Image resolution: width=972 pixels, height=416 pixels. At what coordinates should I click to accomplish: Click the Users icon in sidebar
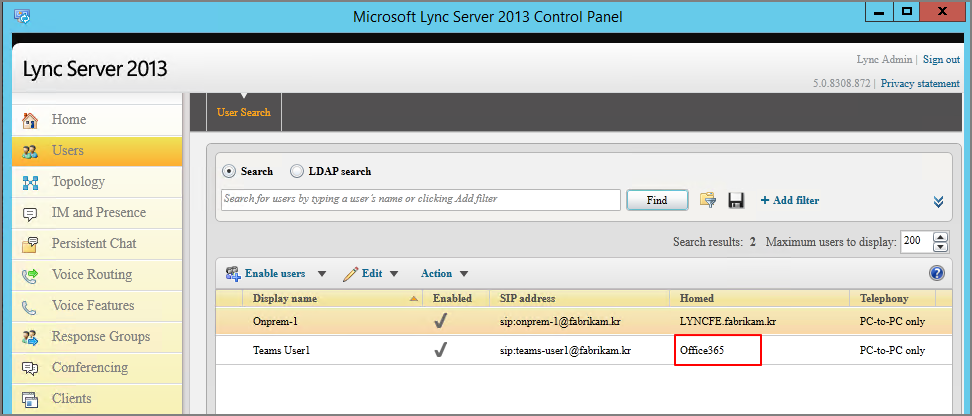(x=30, y=151)
